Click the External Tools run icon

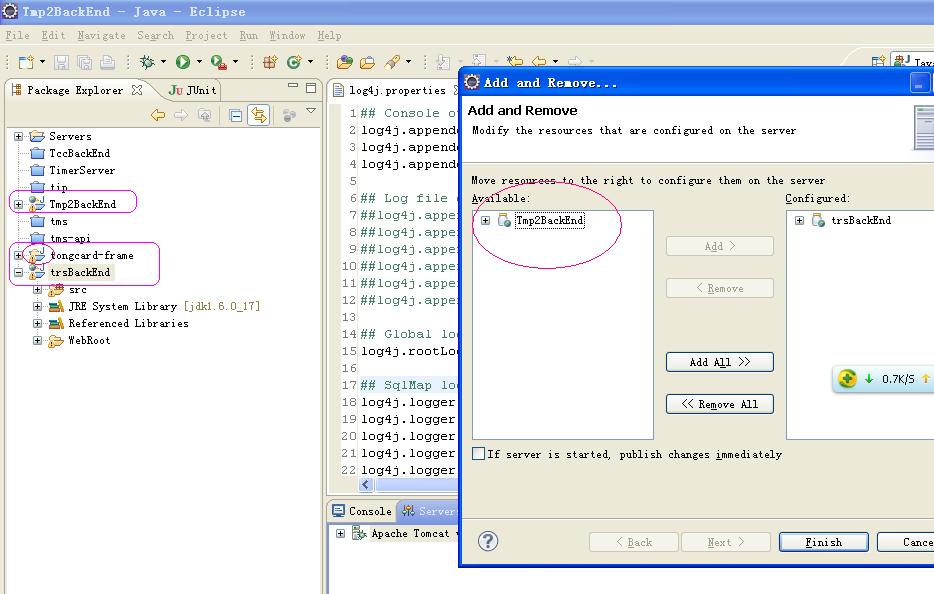pyautogui.click(x=218, y=62)
